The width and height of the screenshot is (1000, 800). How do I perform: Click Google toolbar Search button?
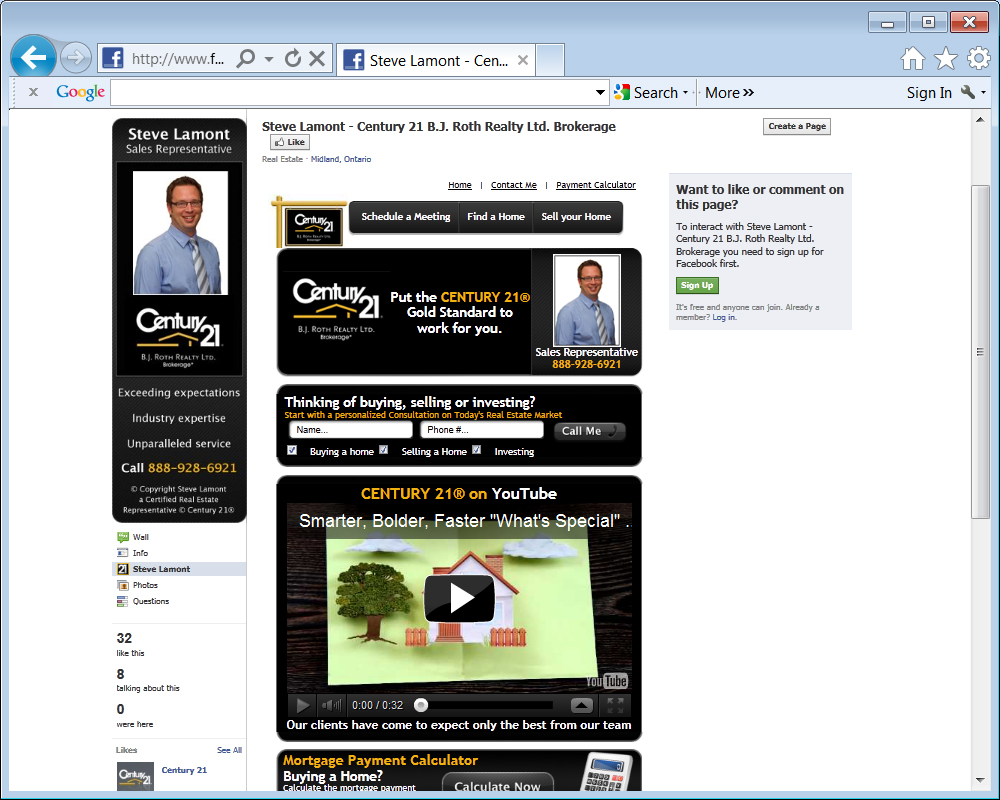tap(645, 93)
